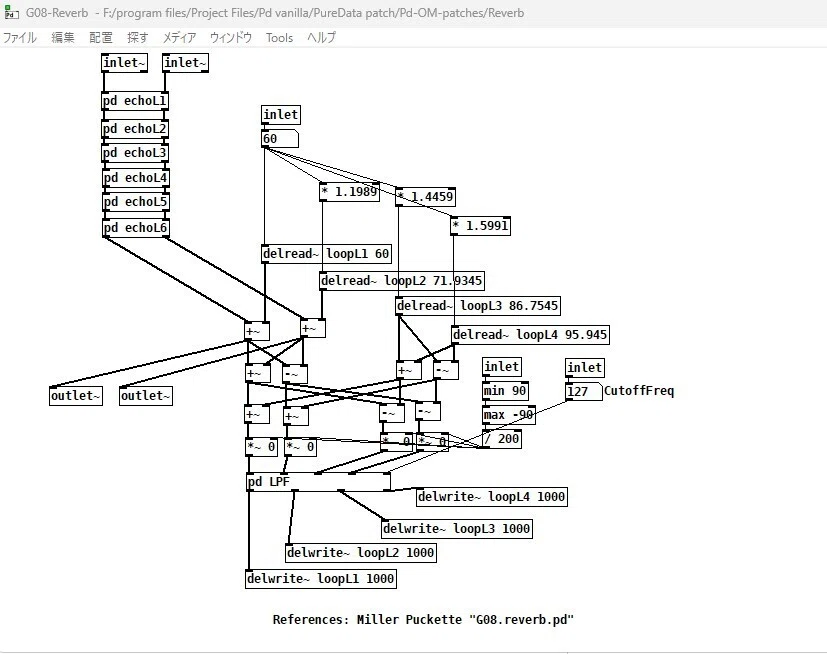The width and height of the screenshot is (827, 654).
Task: Select the inlet object above number box 60
Action: pos(281,115)
